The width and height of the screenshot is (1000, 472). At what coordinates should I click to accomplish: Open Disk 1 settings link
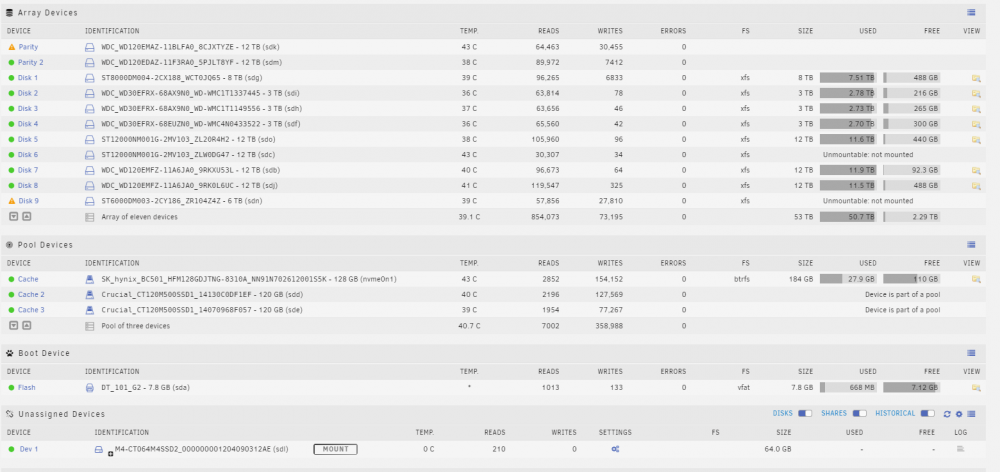pyautogui.click(x=28, y=78)
